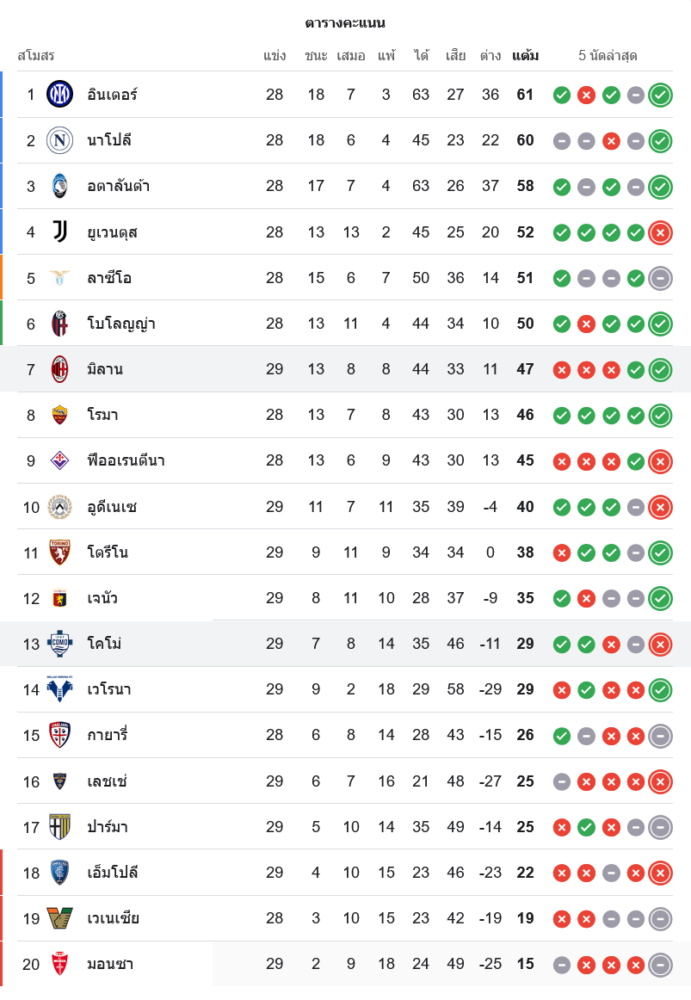Click the Inter club crest
Screen dimensions: 691x1000
60,95
